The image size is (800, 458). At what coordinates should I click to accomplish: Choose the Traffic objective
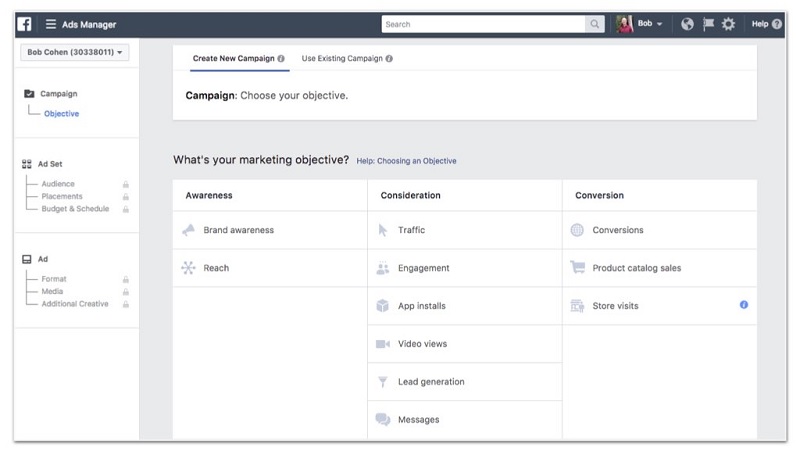465,230
